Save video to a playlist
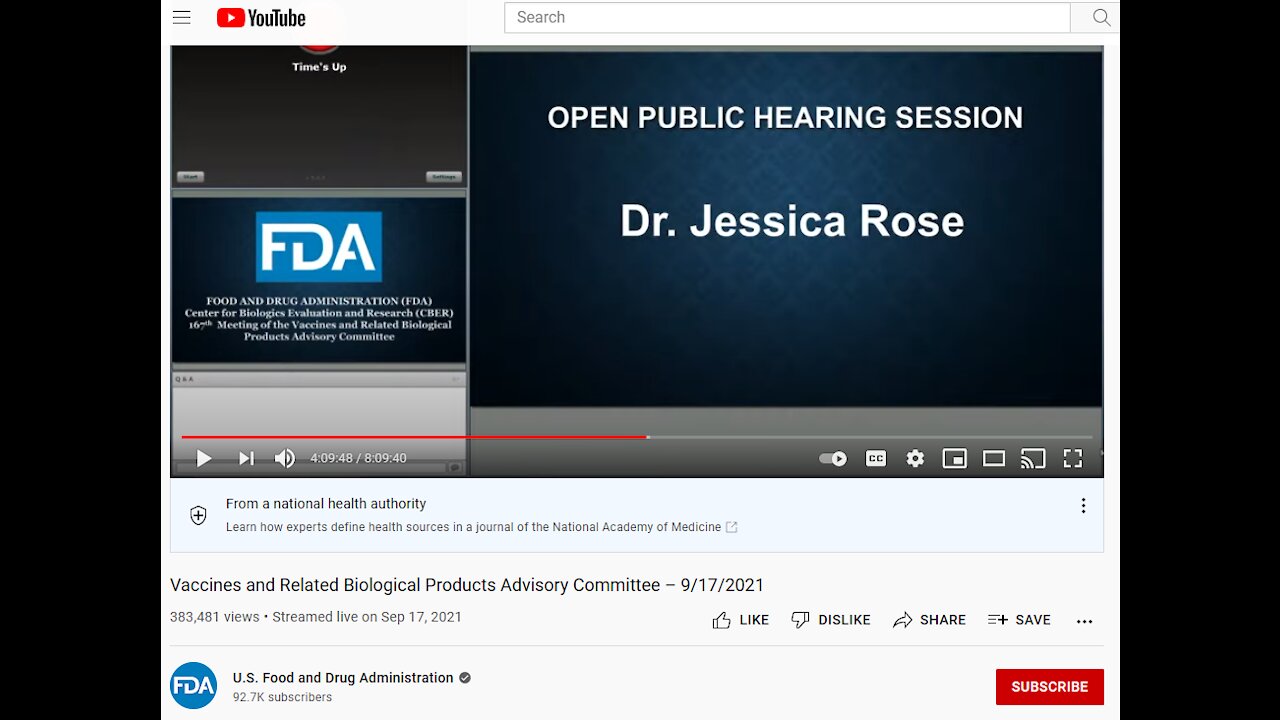The width and height of the screenshot is (1280, 720). tap(1019, 620)
